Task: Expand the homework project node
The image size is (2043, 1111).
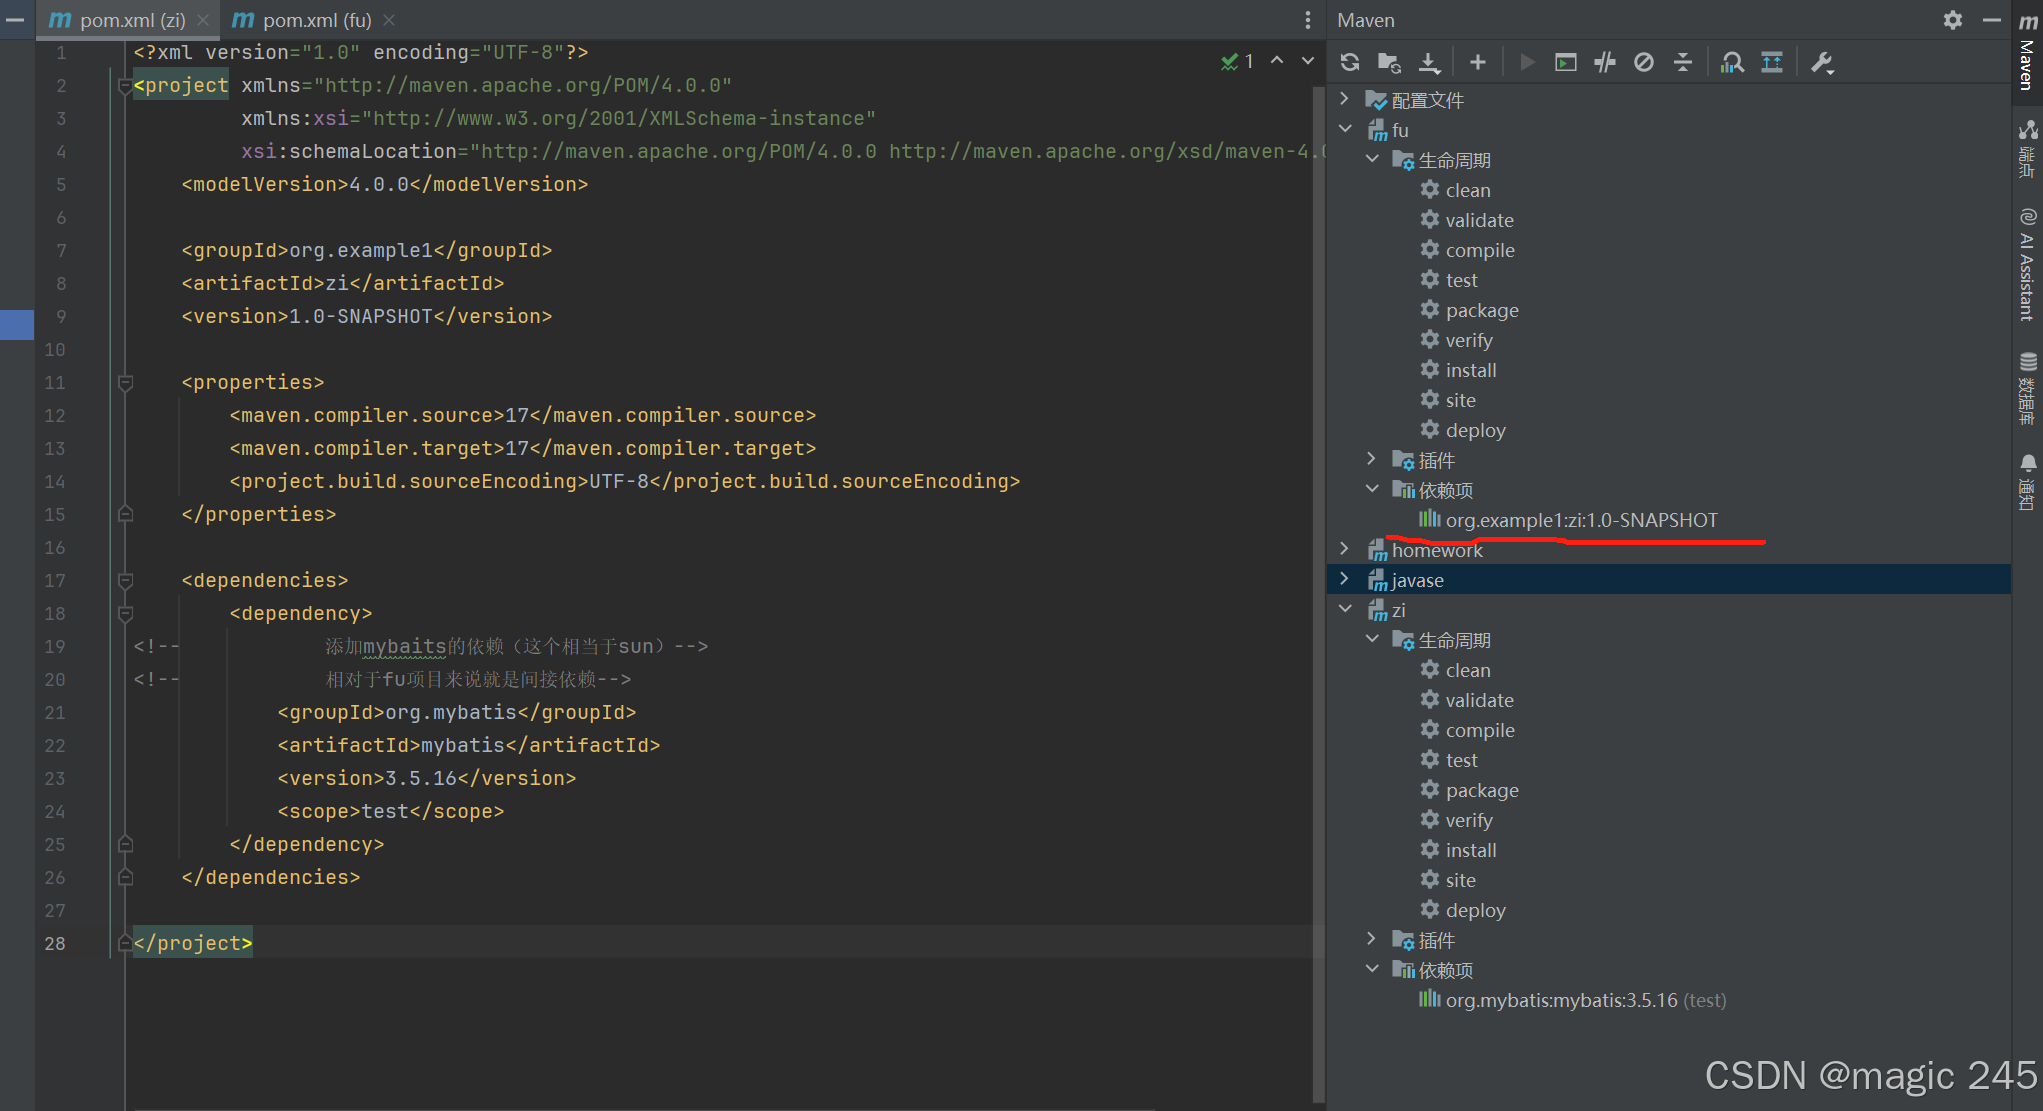Action: pyautogui.click(x=1345, y=549)
